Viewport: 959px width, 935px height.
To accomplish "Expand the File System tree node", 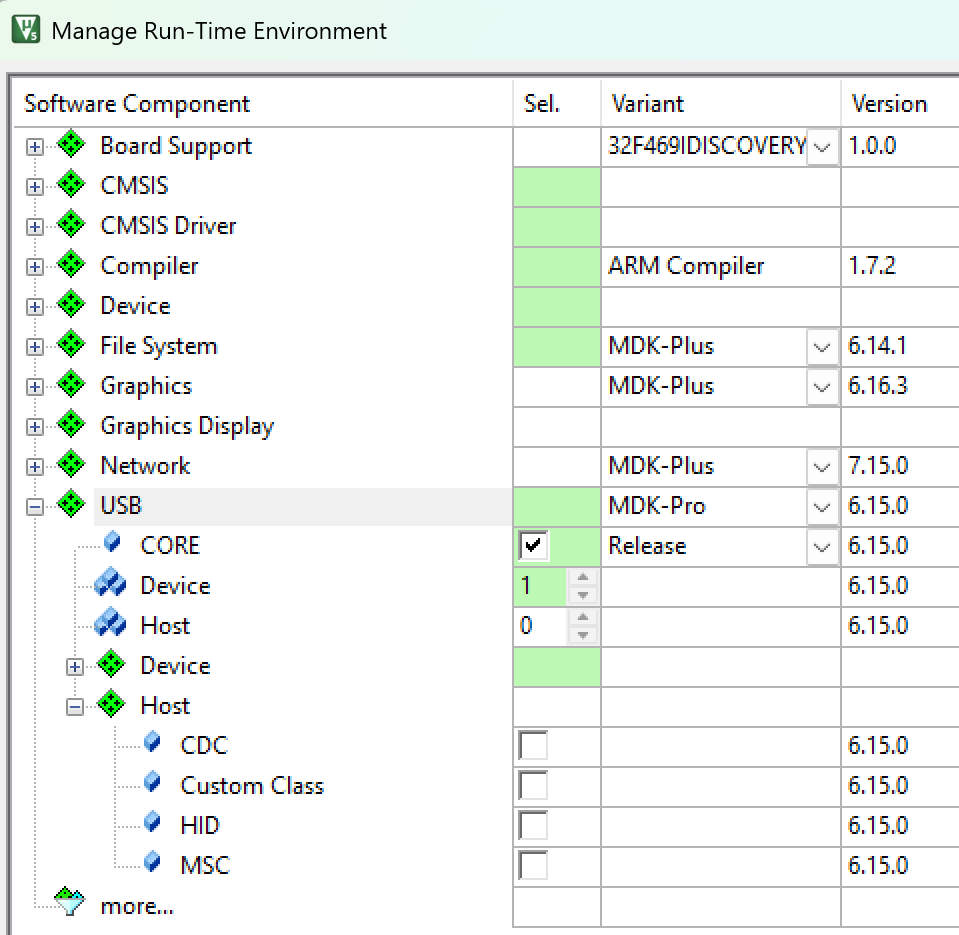I will [x=35, y=347].
